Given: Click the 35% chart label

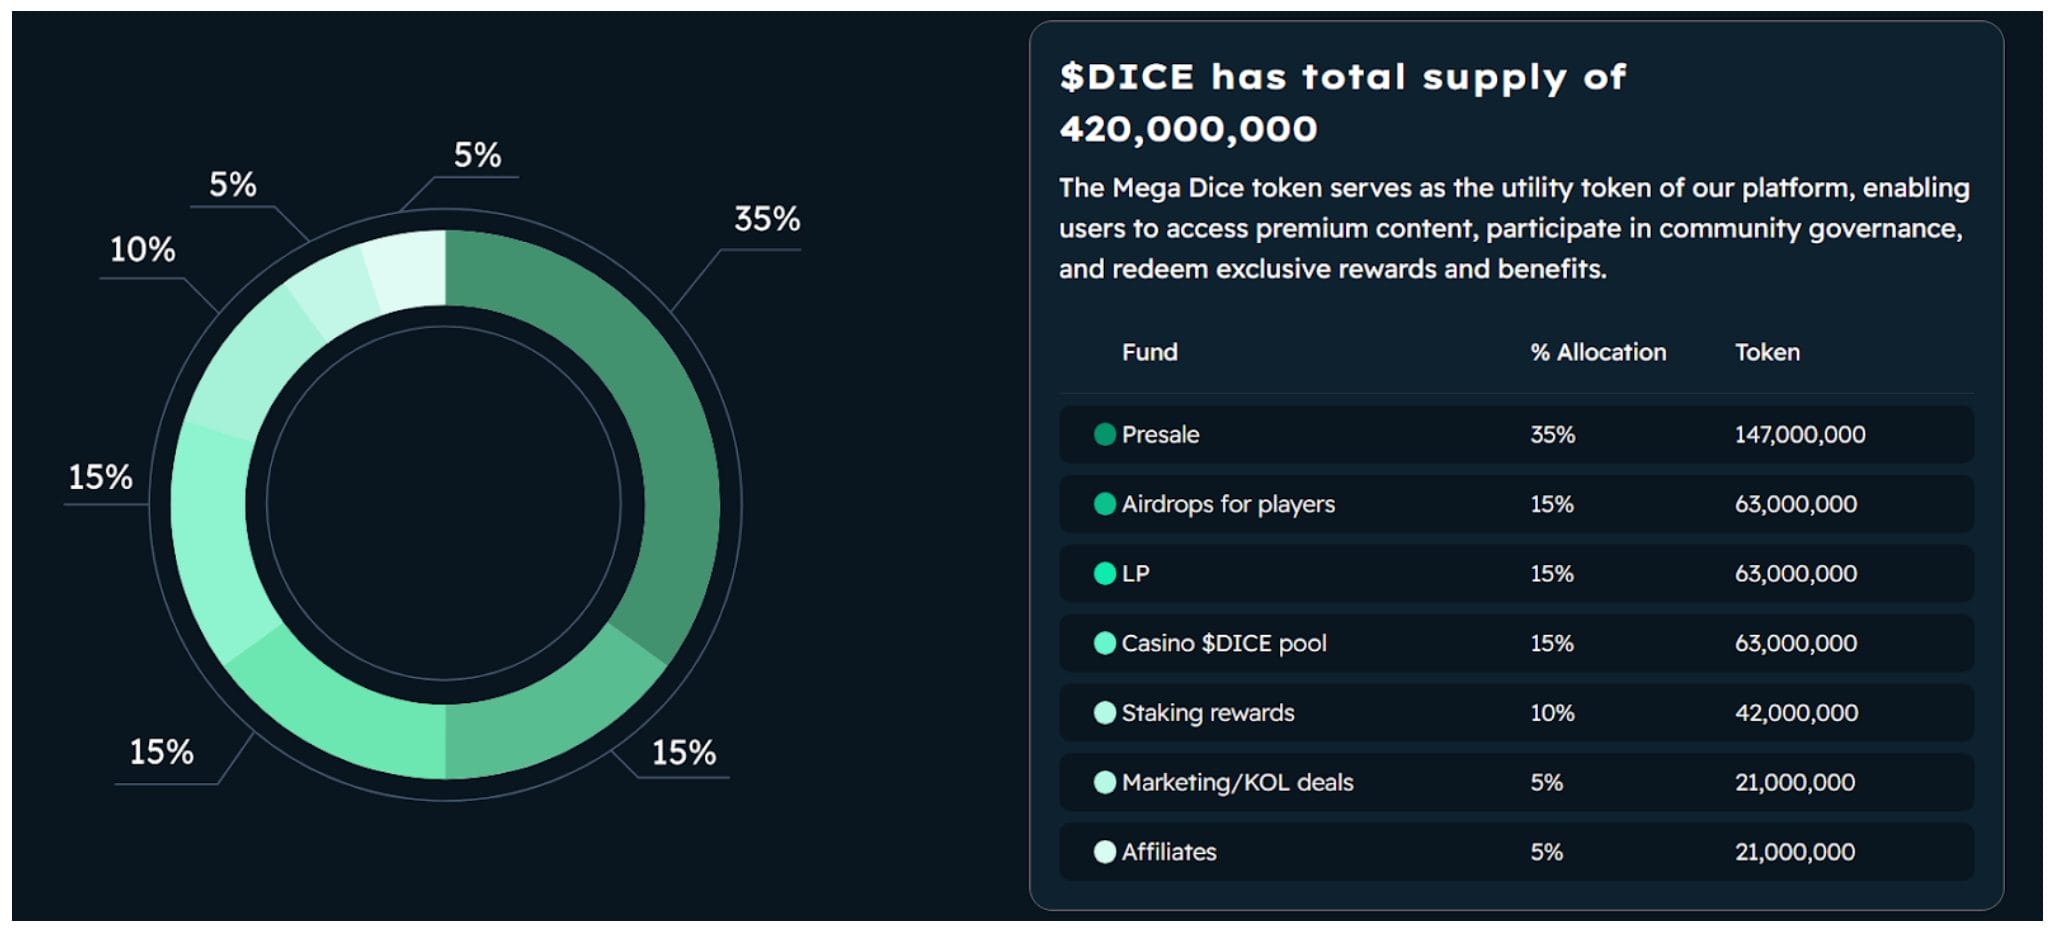Looking at the screenshot, I should (x=767, y=219).
